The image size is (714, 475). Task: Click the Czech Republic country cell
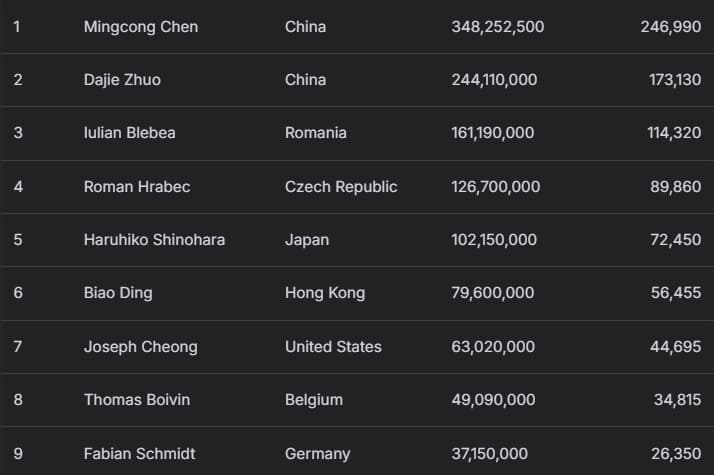click(x=341, y=187)
